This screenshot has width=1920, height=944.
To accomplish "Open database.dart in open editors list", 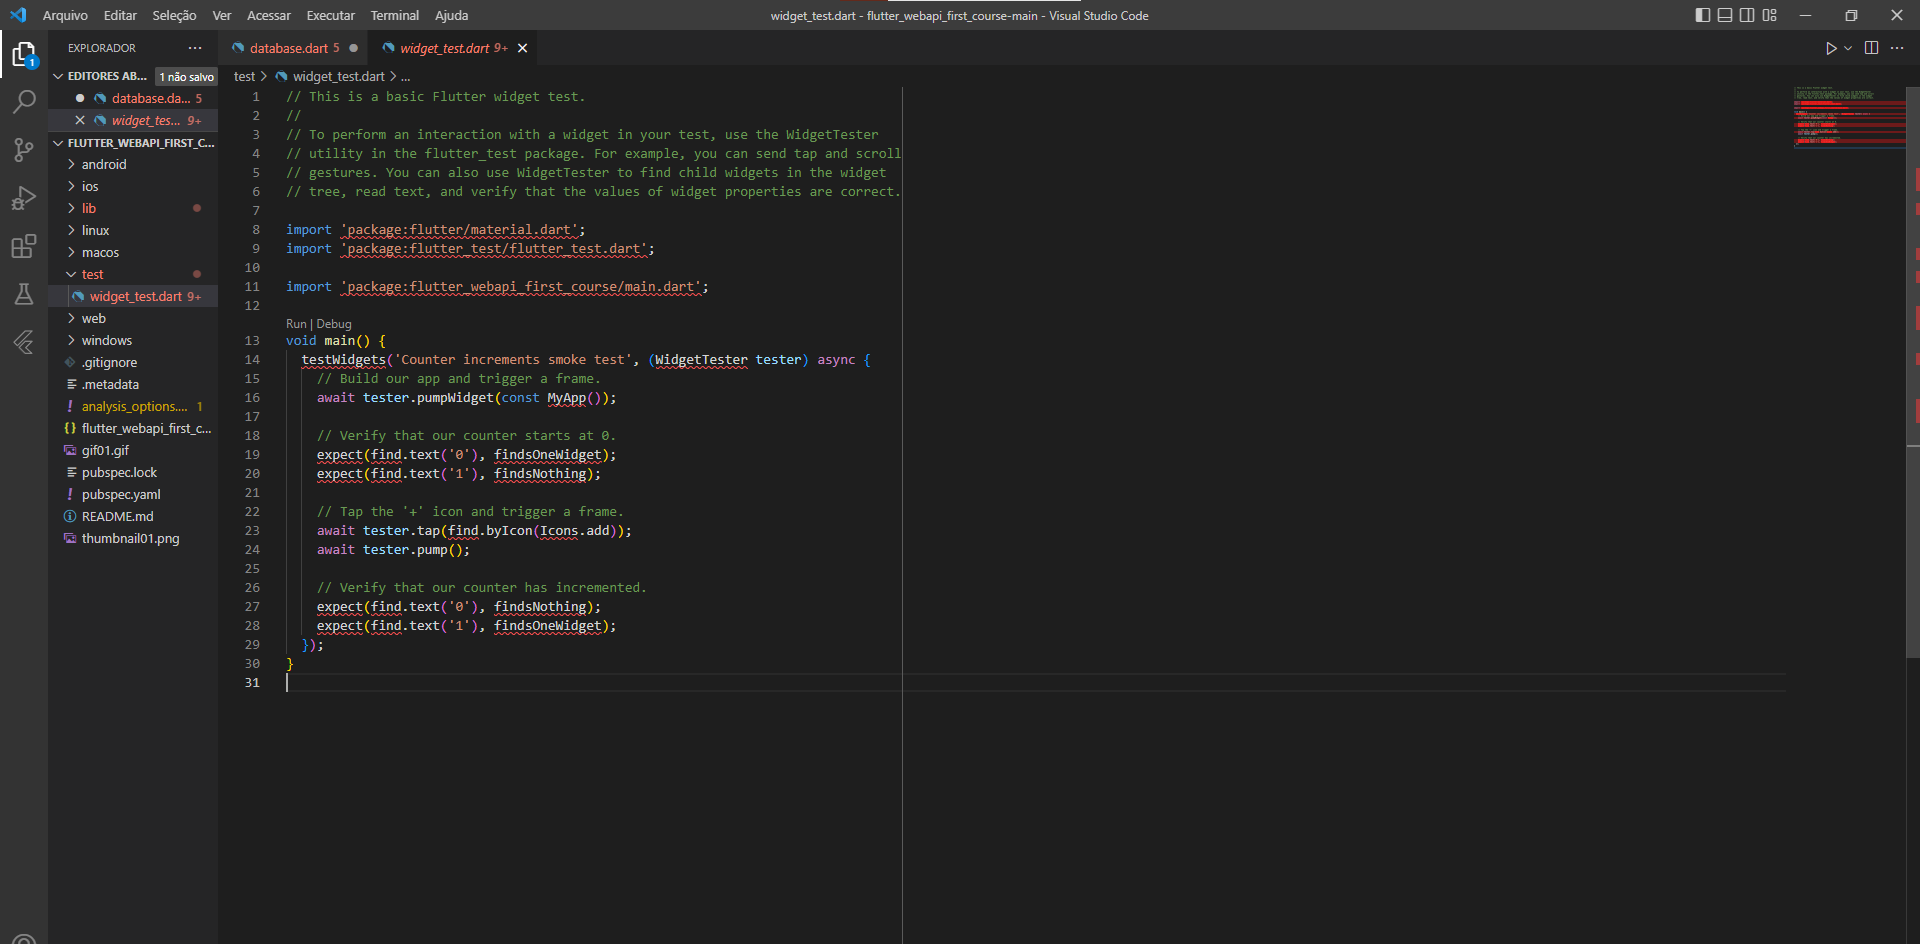I will [x=133, y=98].
